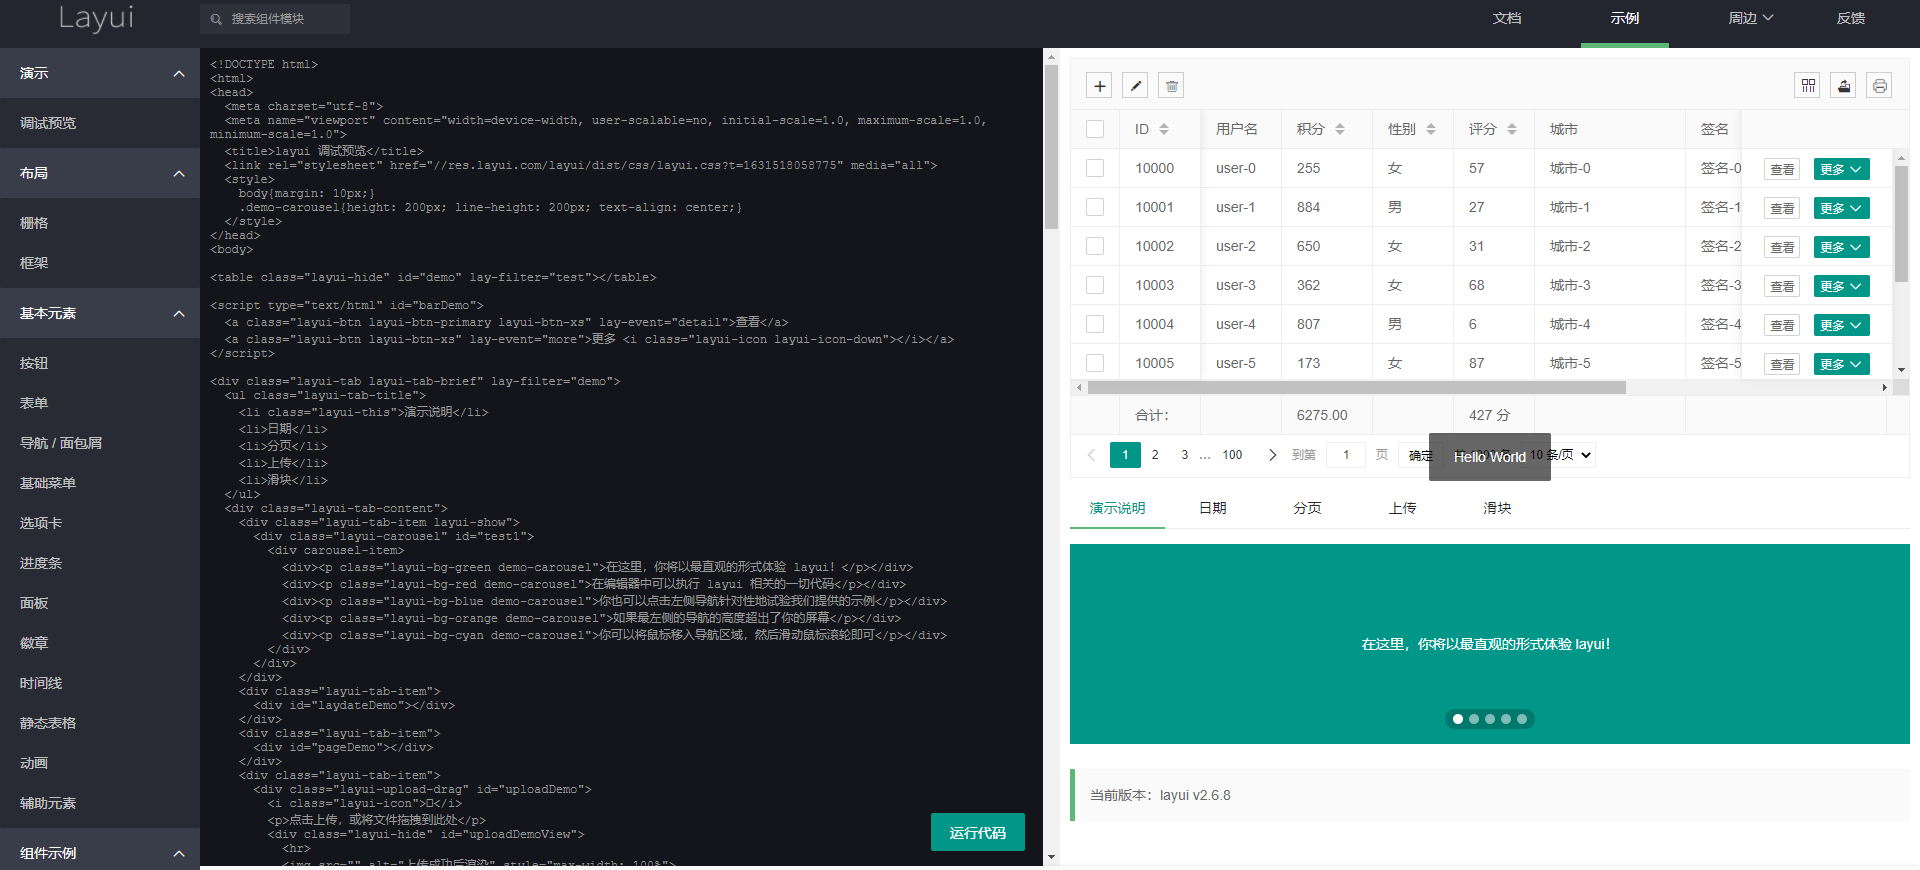The image size is (1920, 870).
Task: Open 反馈 in the top navigation
Action: click(1851, 18)
